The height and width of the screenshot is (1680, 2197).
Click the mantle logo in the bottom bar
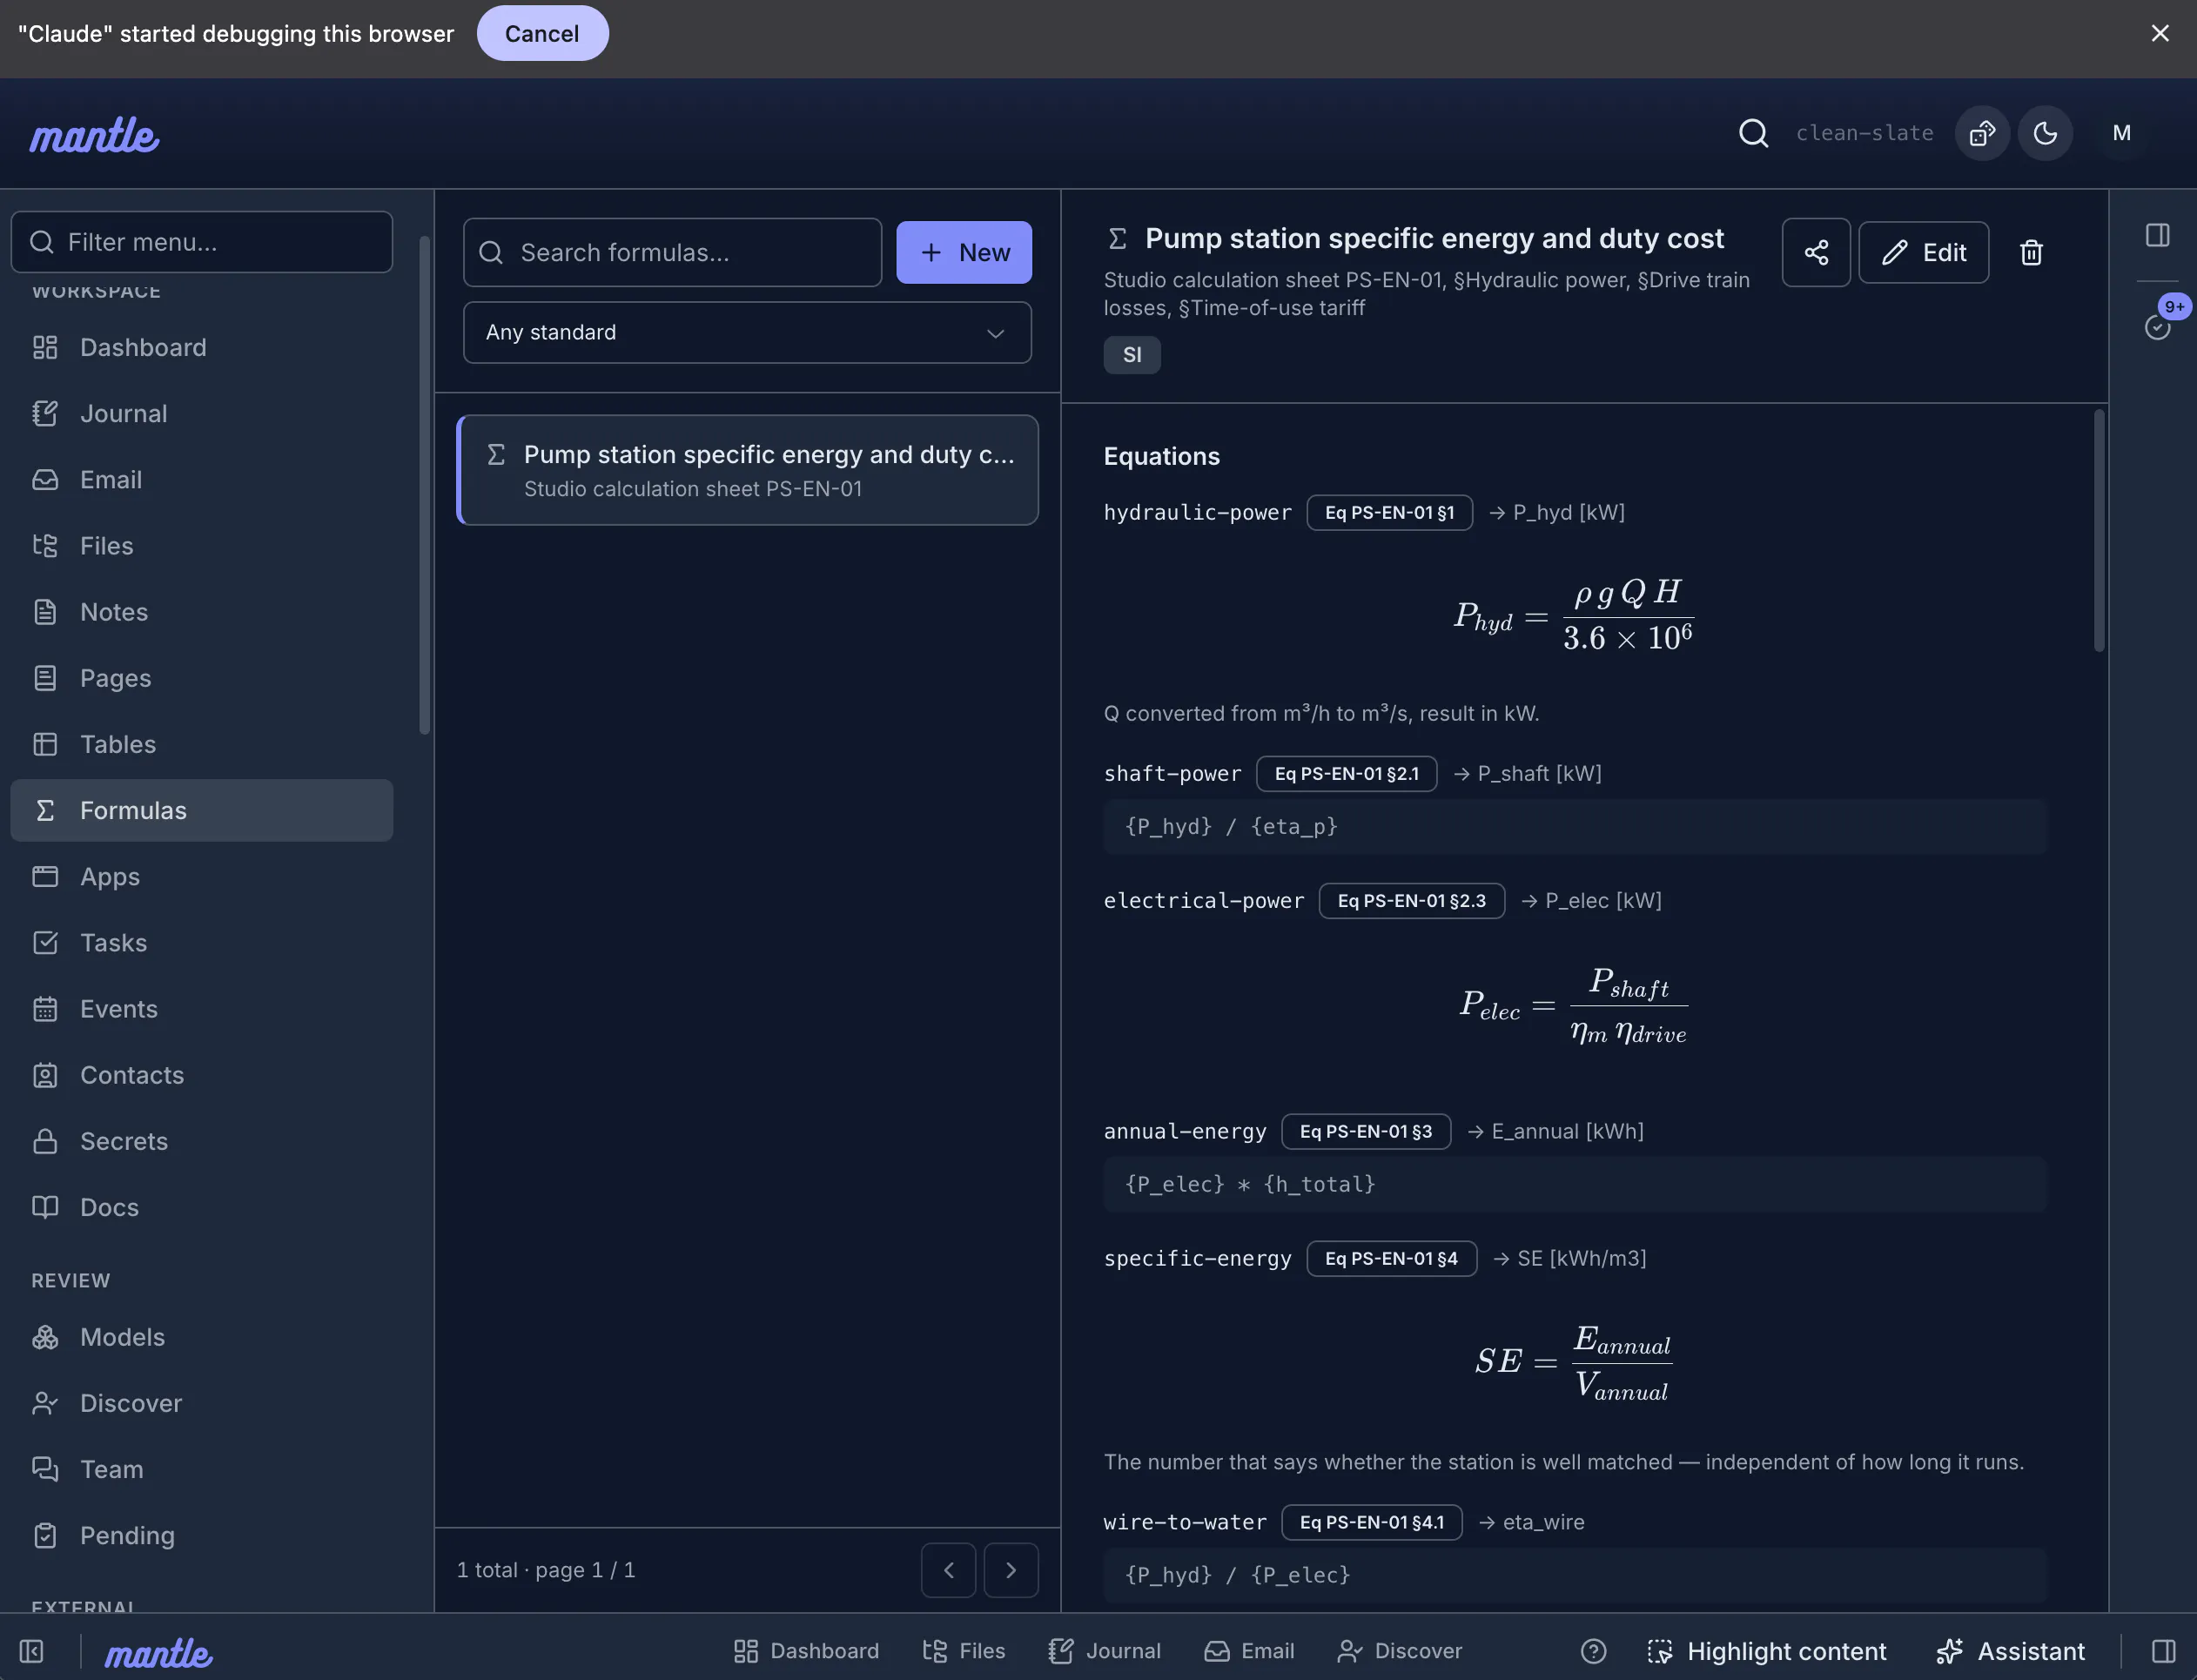(x=158, y=1652)
